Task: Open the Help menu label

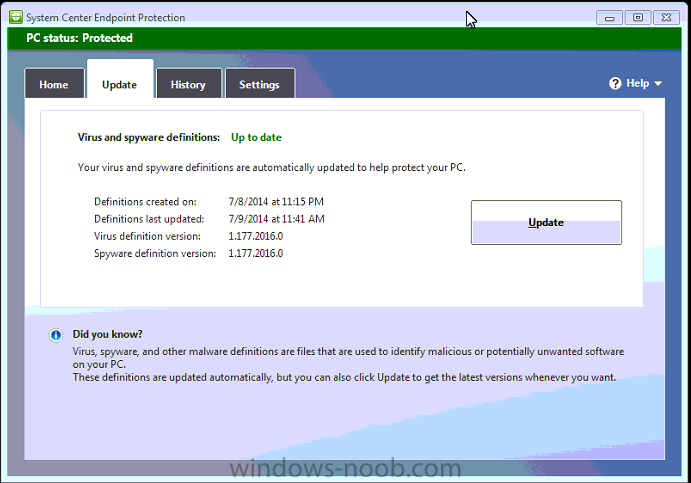Action: (x=638, y=83)
